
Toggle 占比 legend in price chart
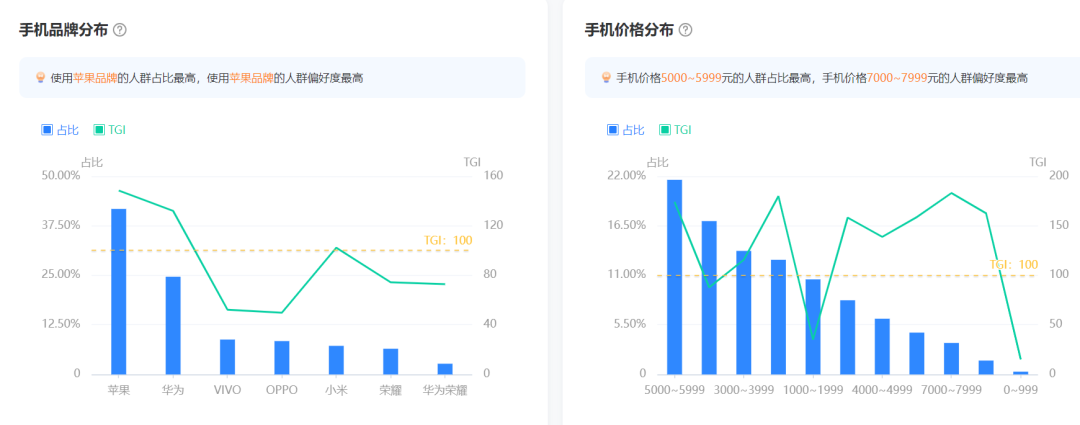[626, 129]
